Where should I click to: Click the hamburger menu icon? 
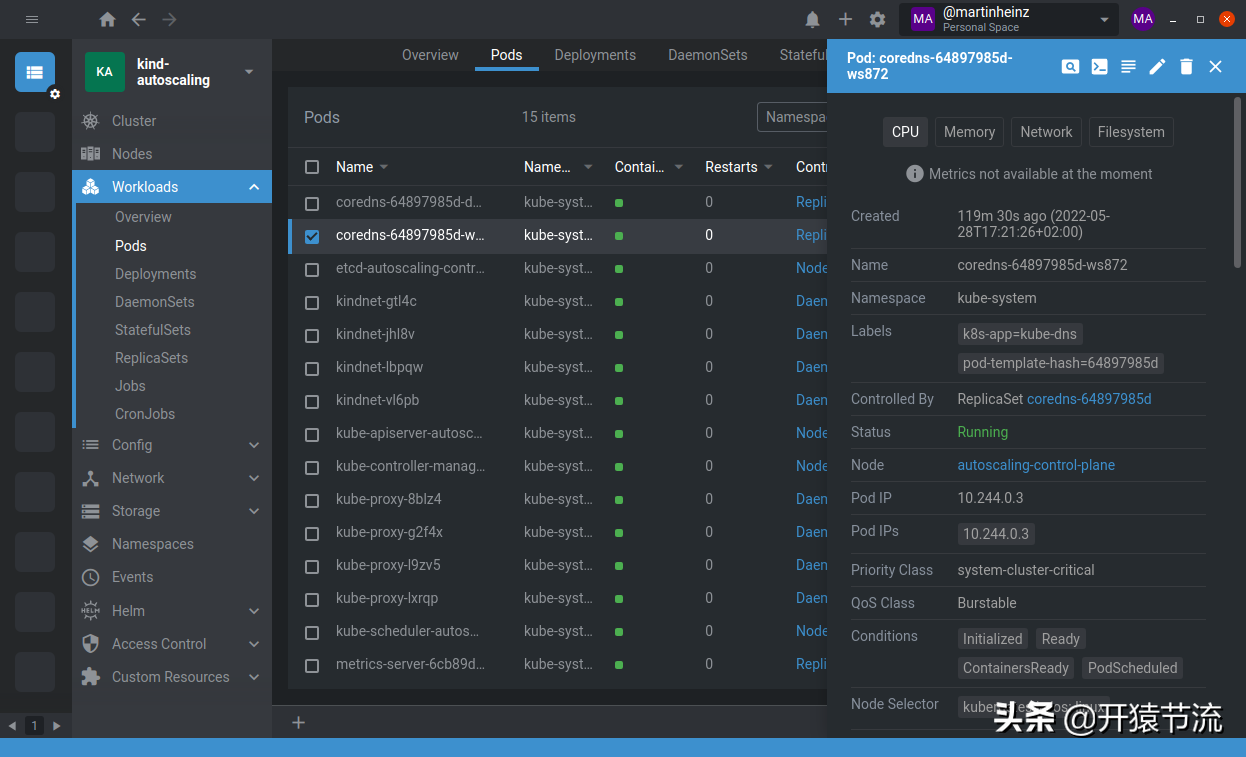(x=32, y=20)
